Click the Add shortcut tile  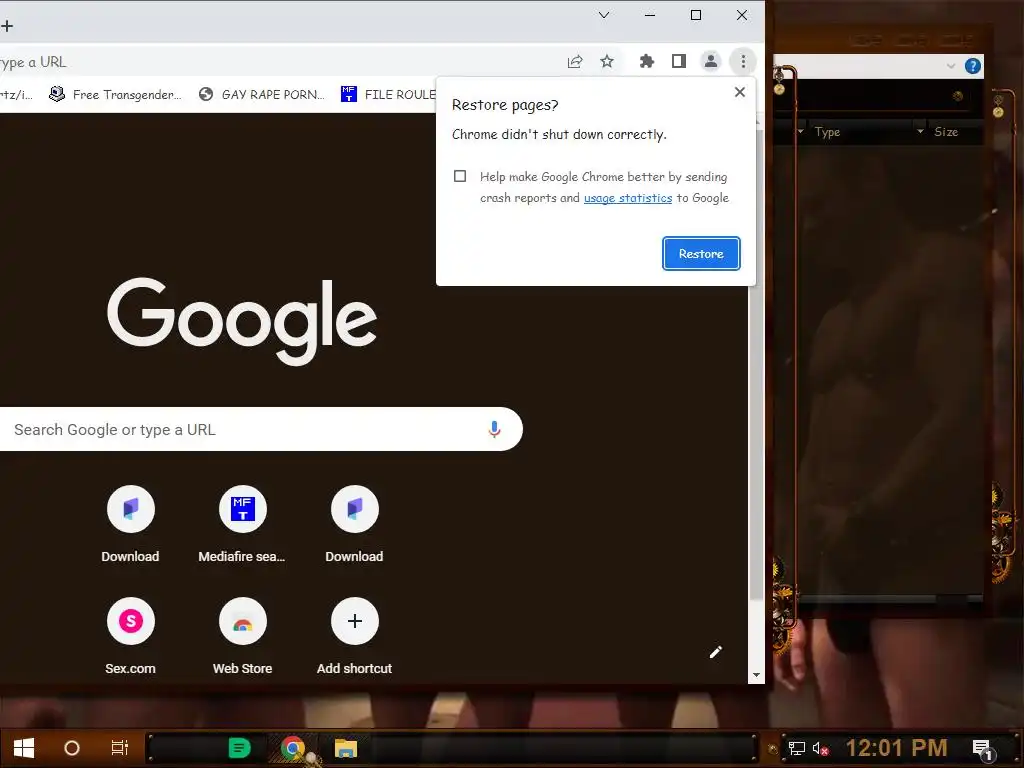point(355,636)
